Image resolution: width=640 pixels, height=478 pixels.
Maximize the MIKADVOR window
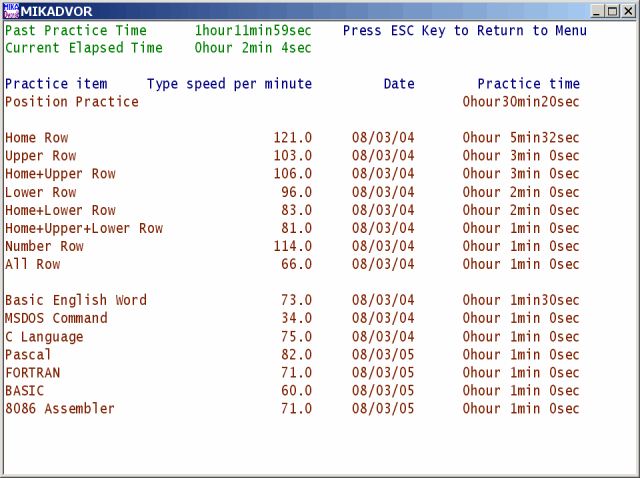[x=613, y=11]
